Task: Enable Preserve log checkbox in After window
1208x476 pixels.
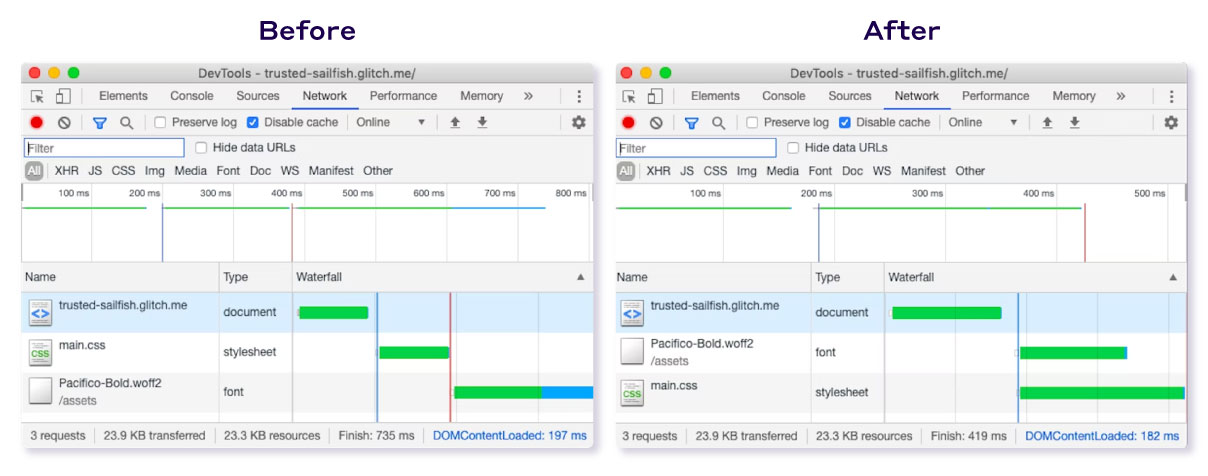Action: [752, 122]
